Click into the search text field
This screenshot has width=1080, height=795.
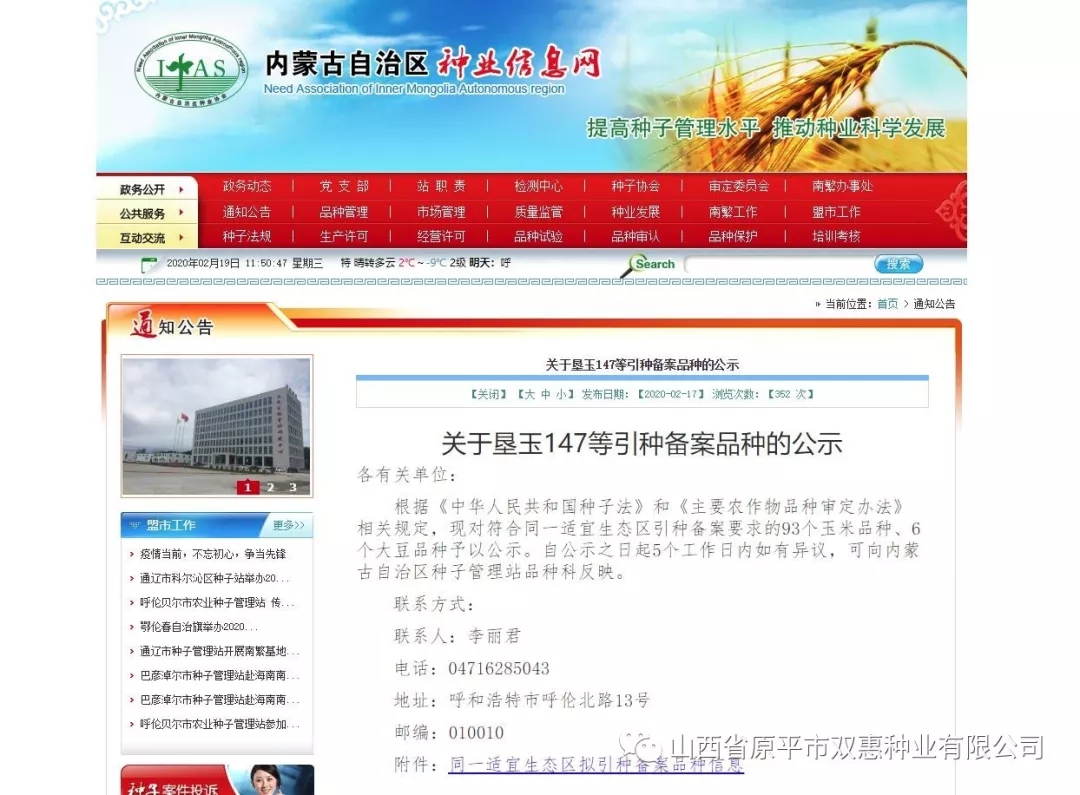coord(778,264)
